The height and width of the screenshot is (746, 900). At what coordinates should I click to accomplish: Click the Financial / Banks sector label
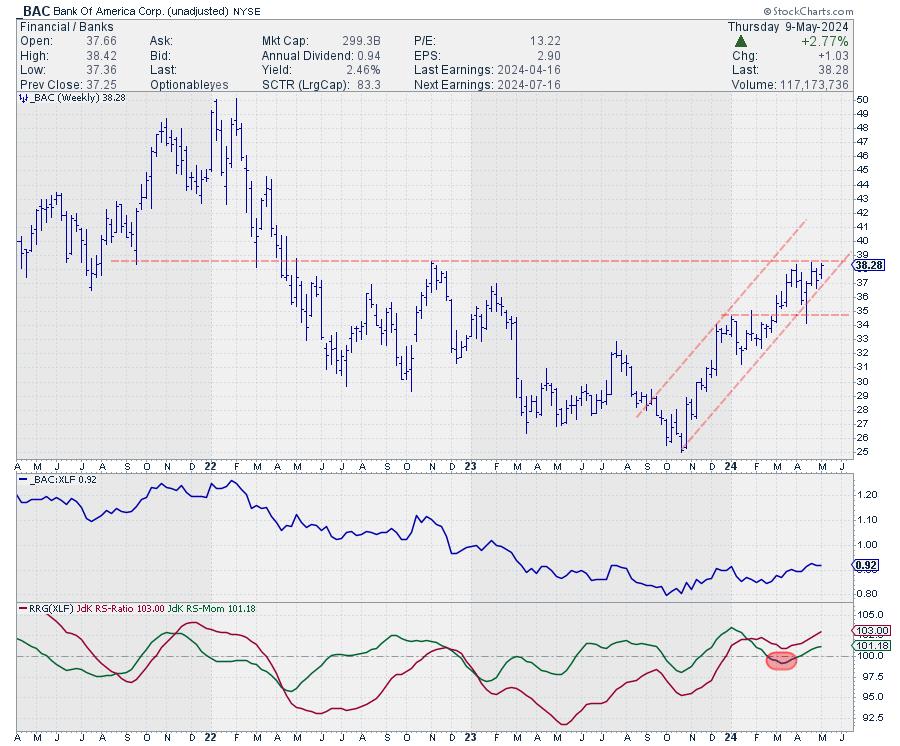click(58, 27)
